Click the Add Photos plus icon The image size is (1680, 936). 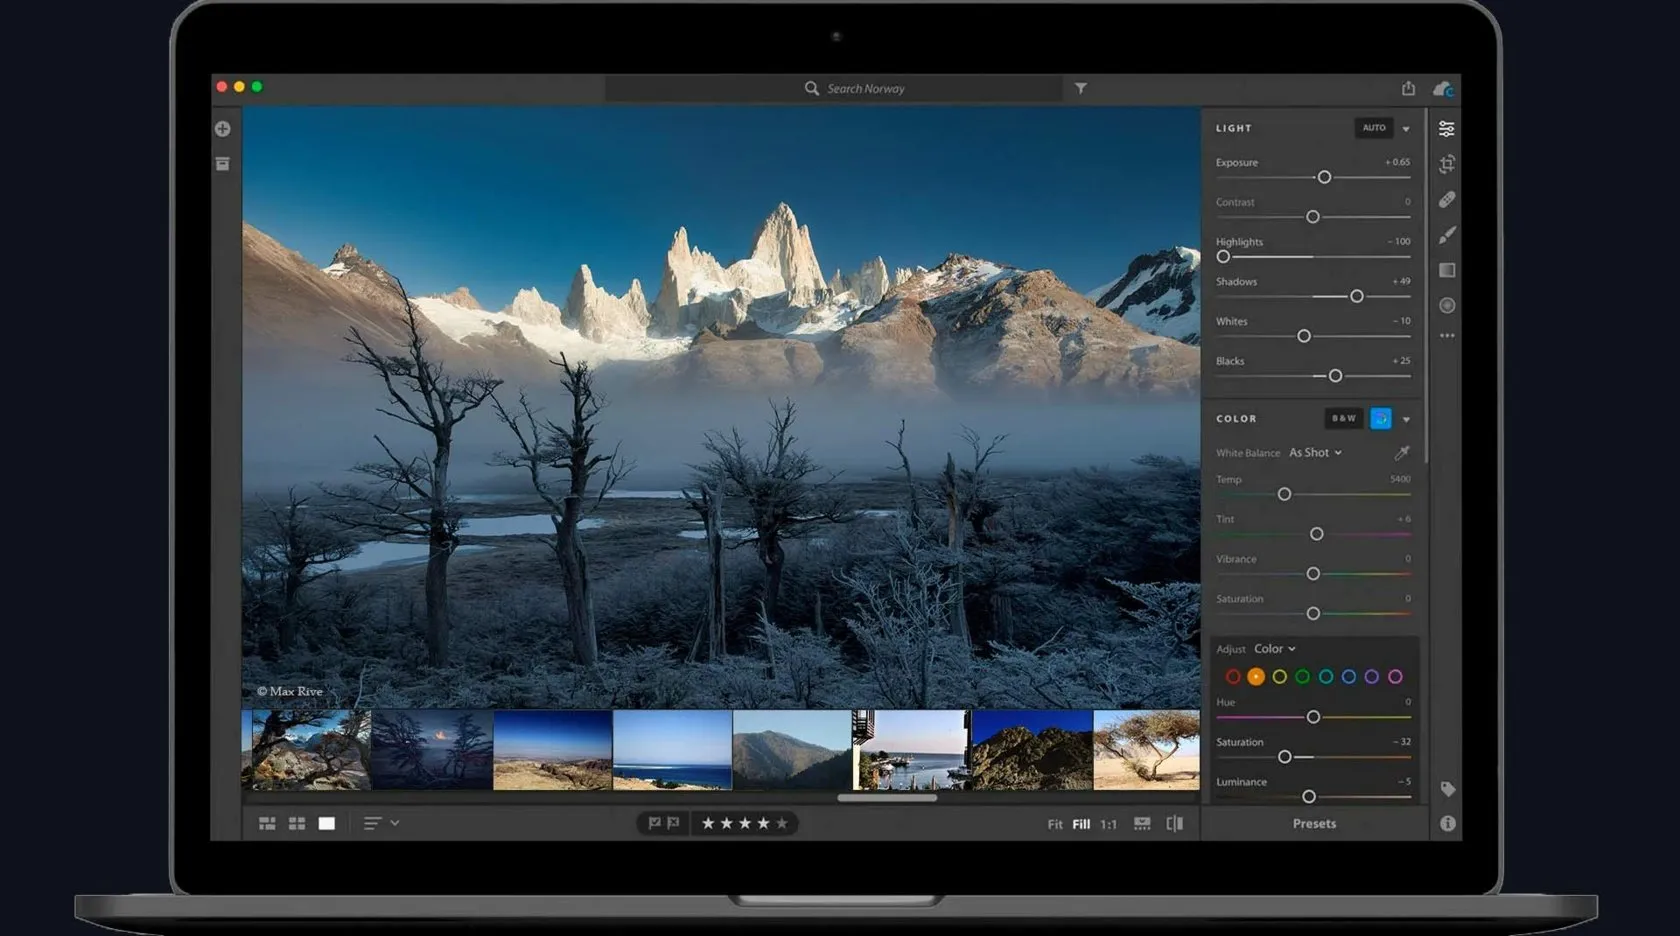tap(222, 129)
